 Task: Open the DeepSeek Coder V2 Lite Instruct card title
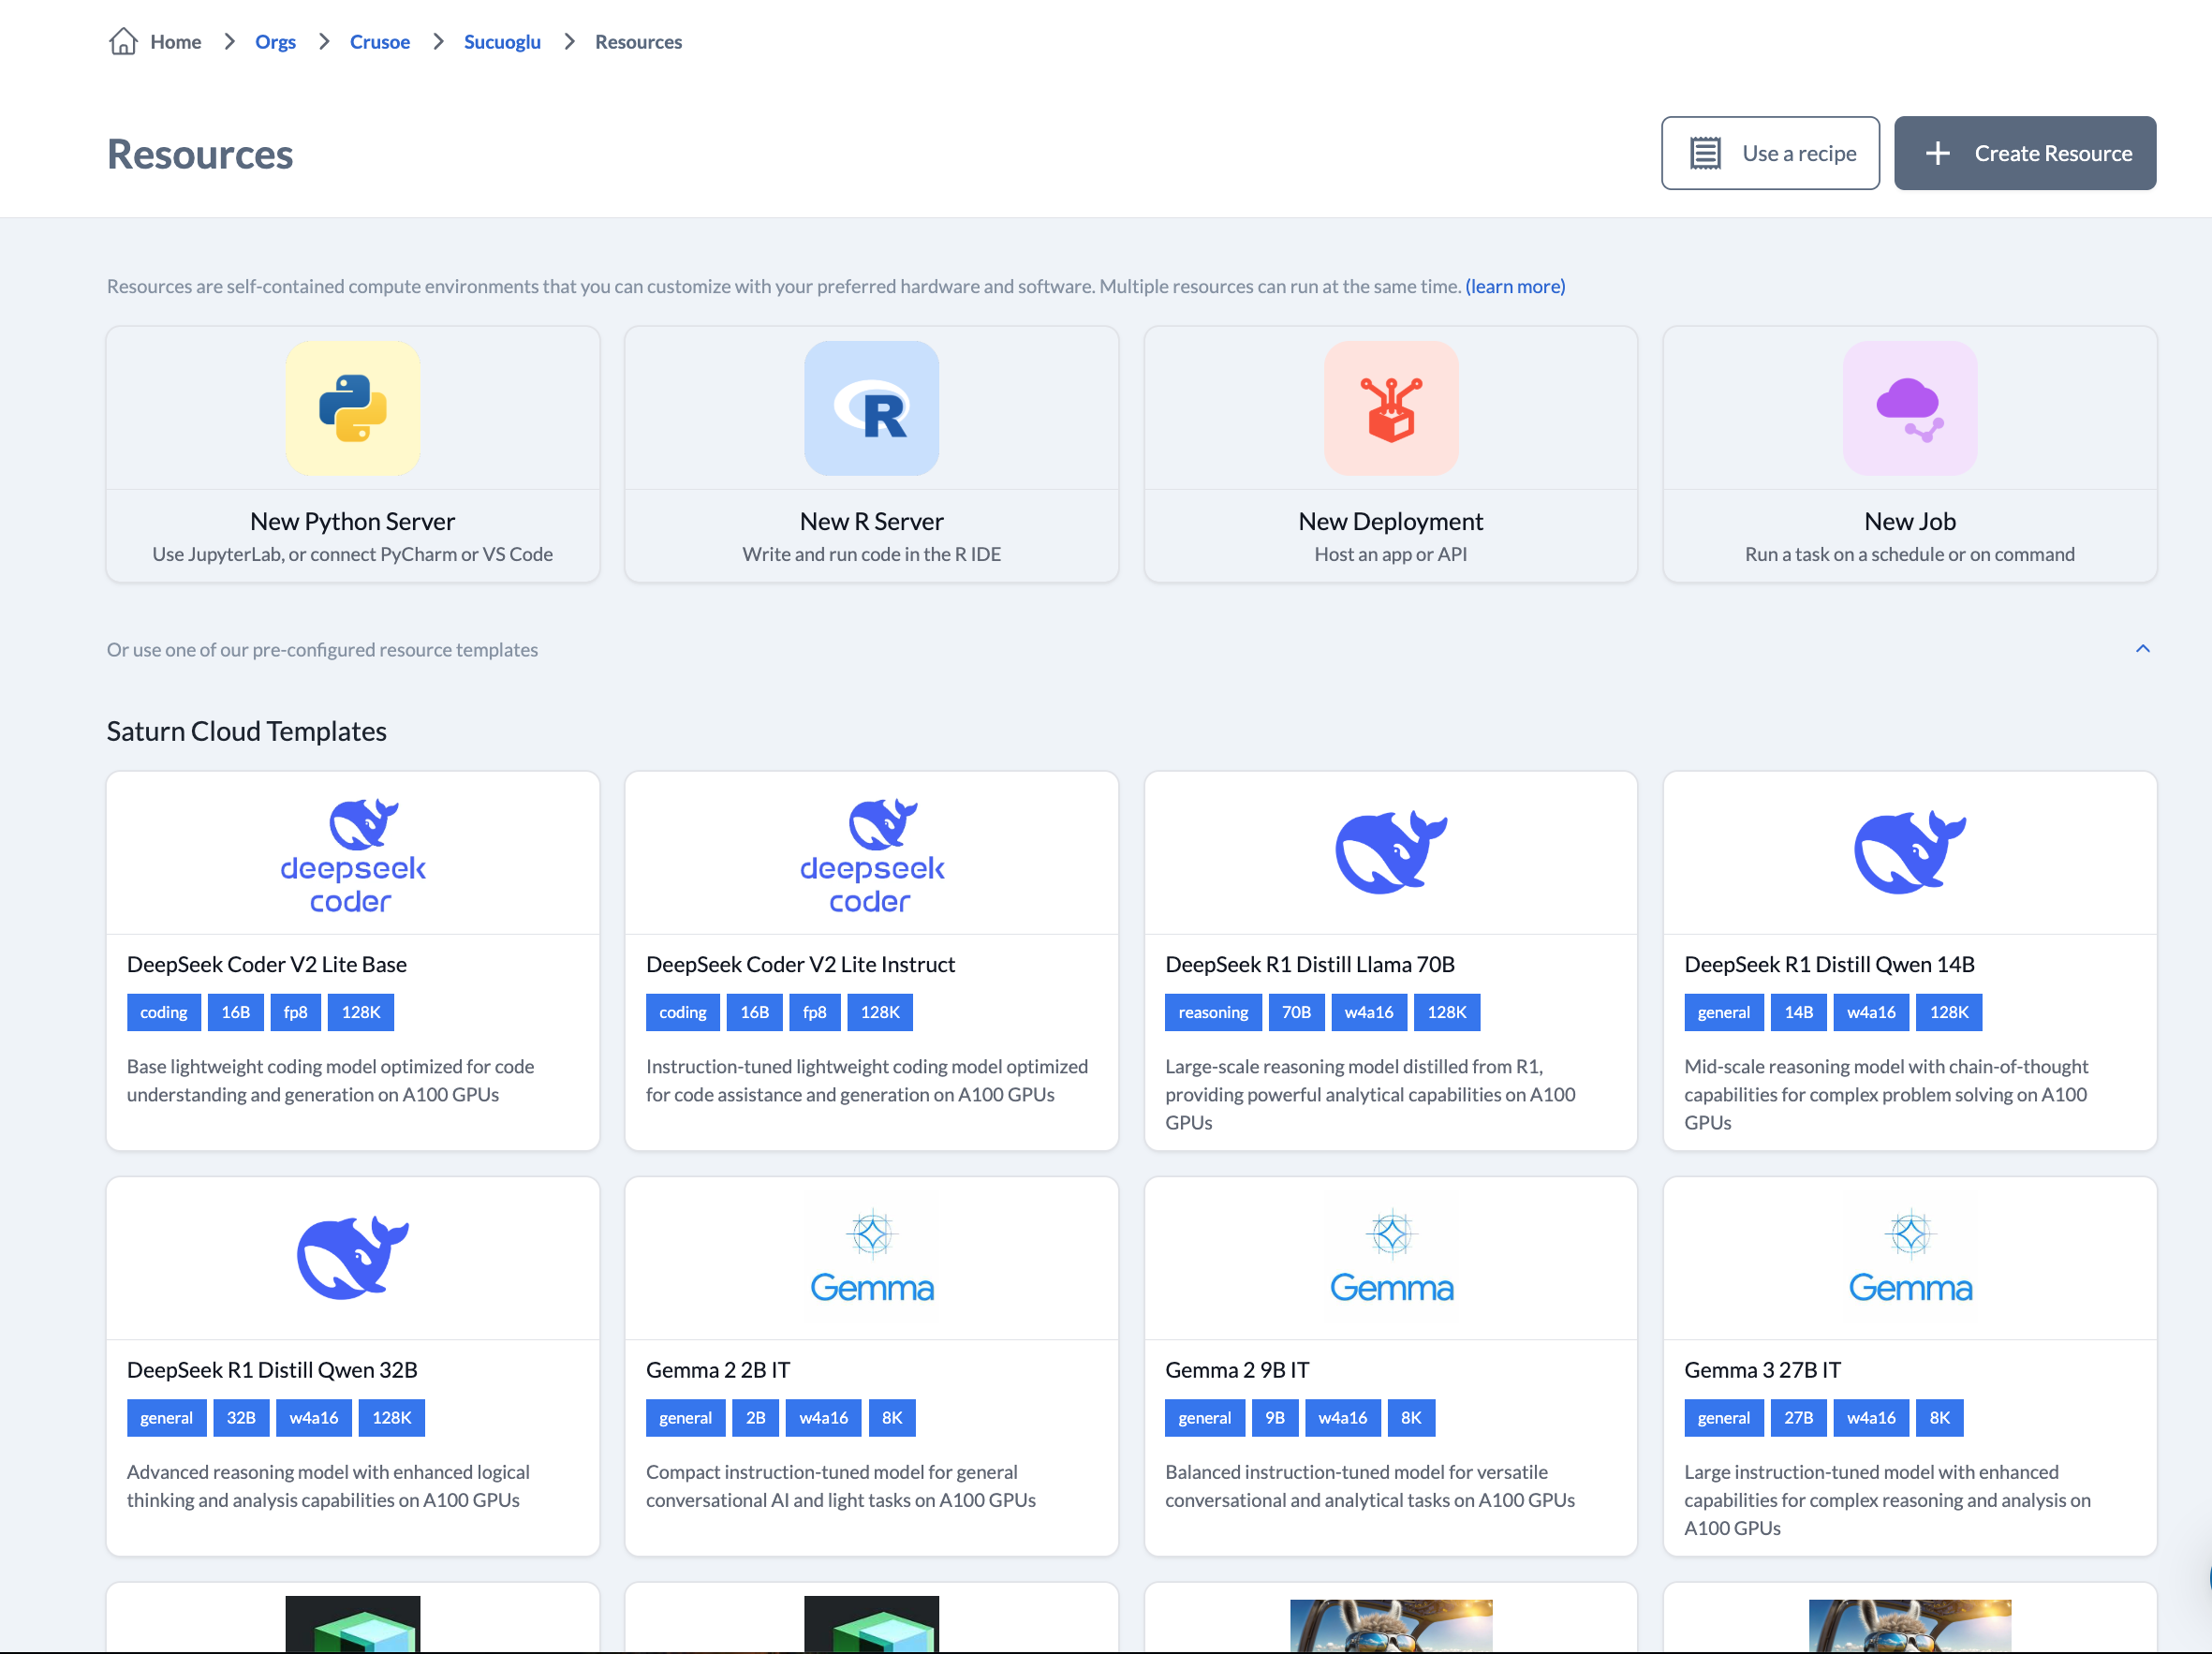800,964
